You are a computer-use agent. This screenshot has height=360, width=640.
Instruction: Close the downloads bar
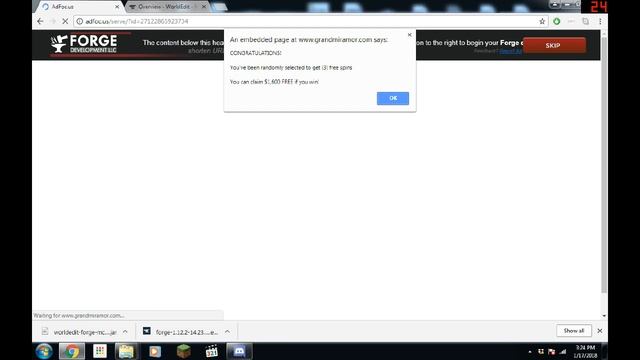point(600,331)
